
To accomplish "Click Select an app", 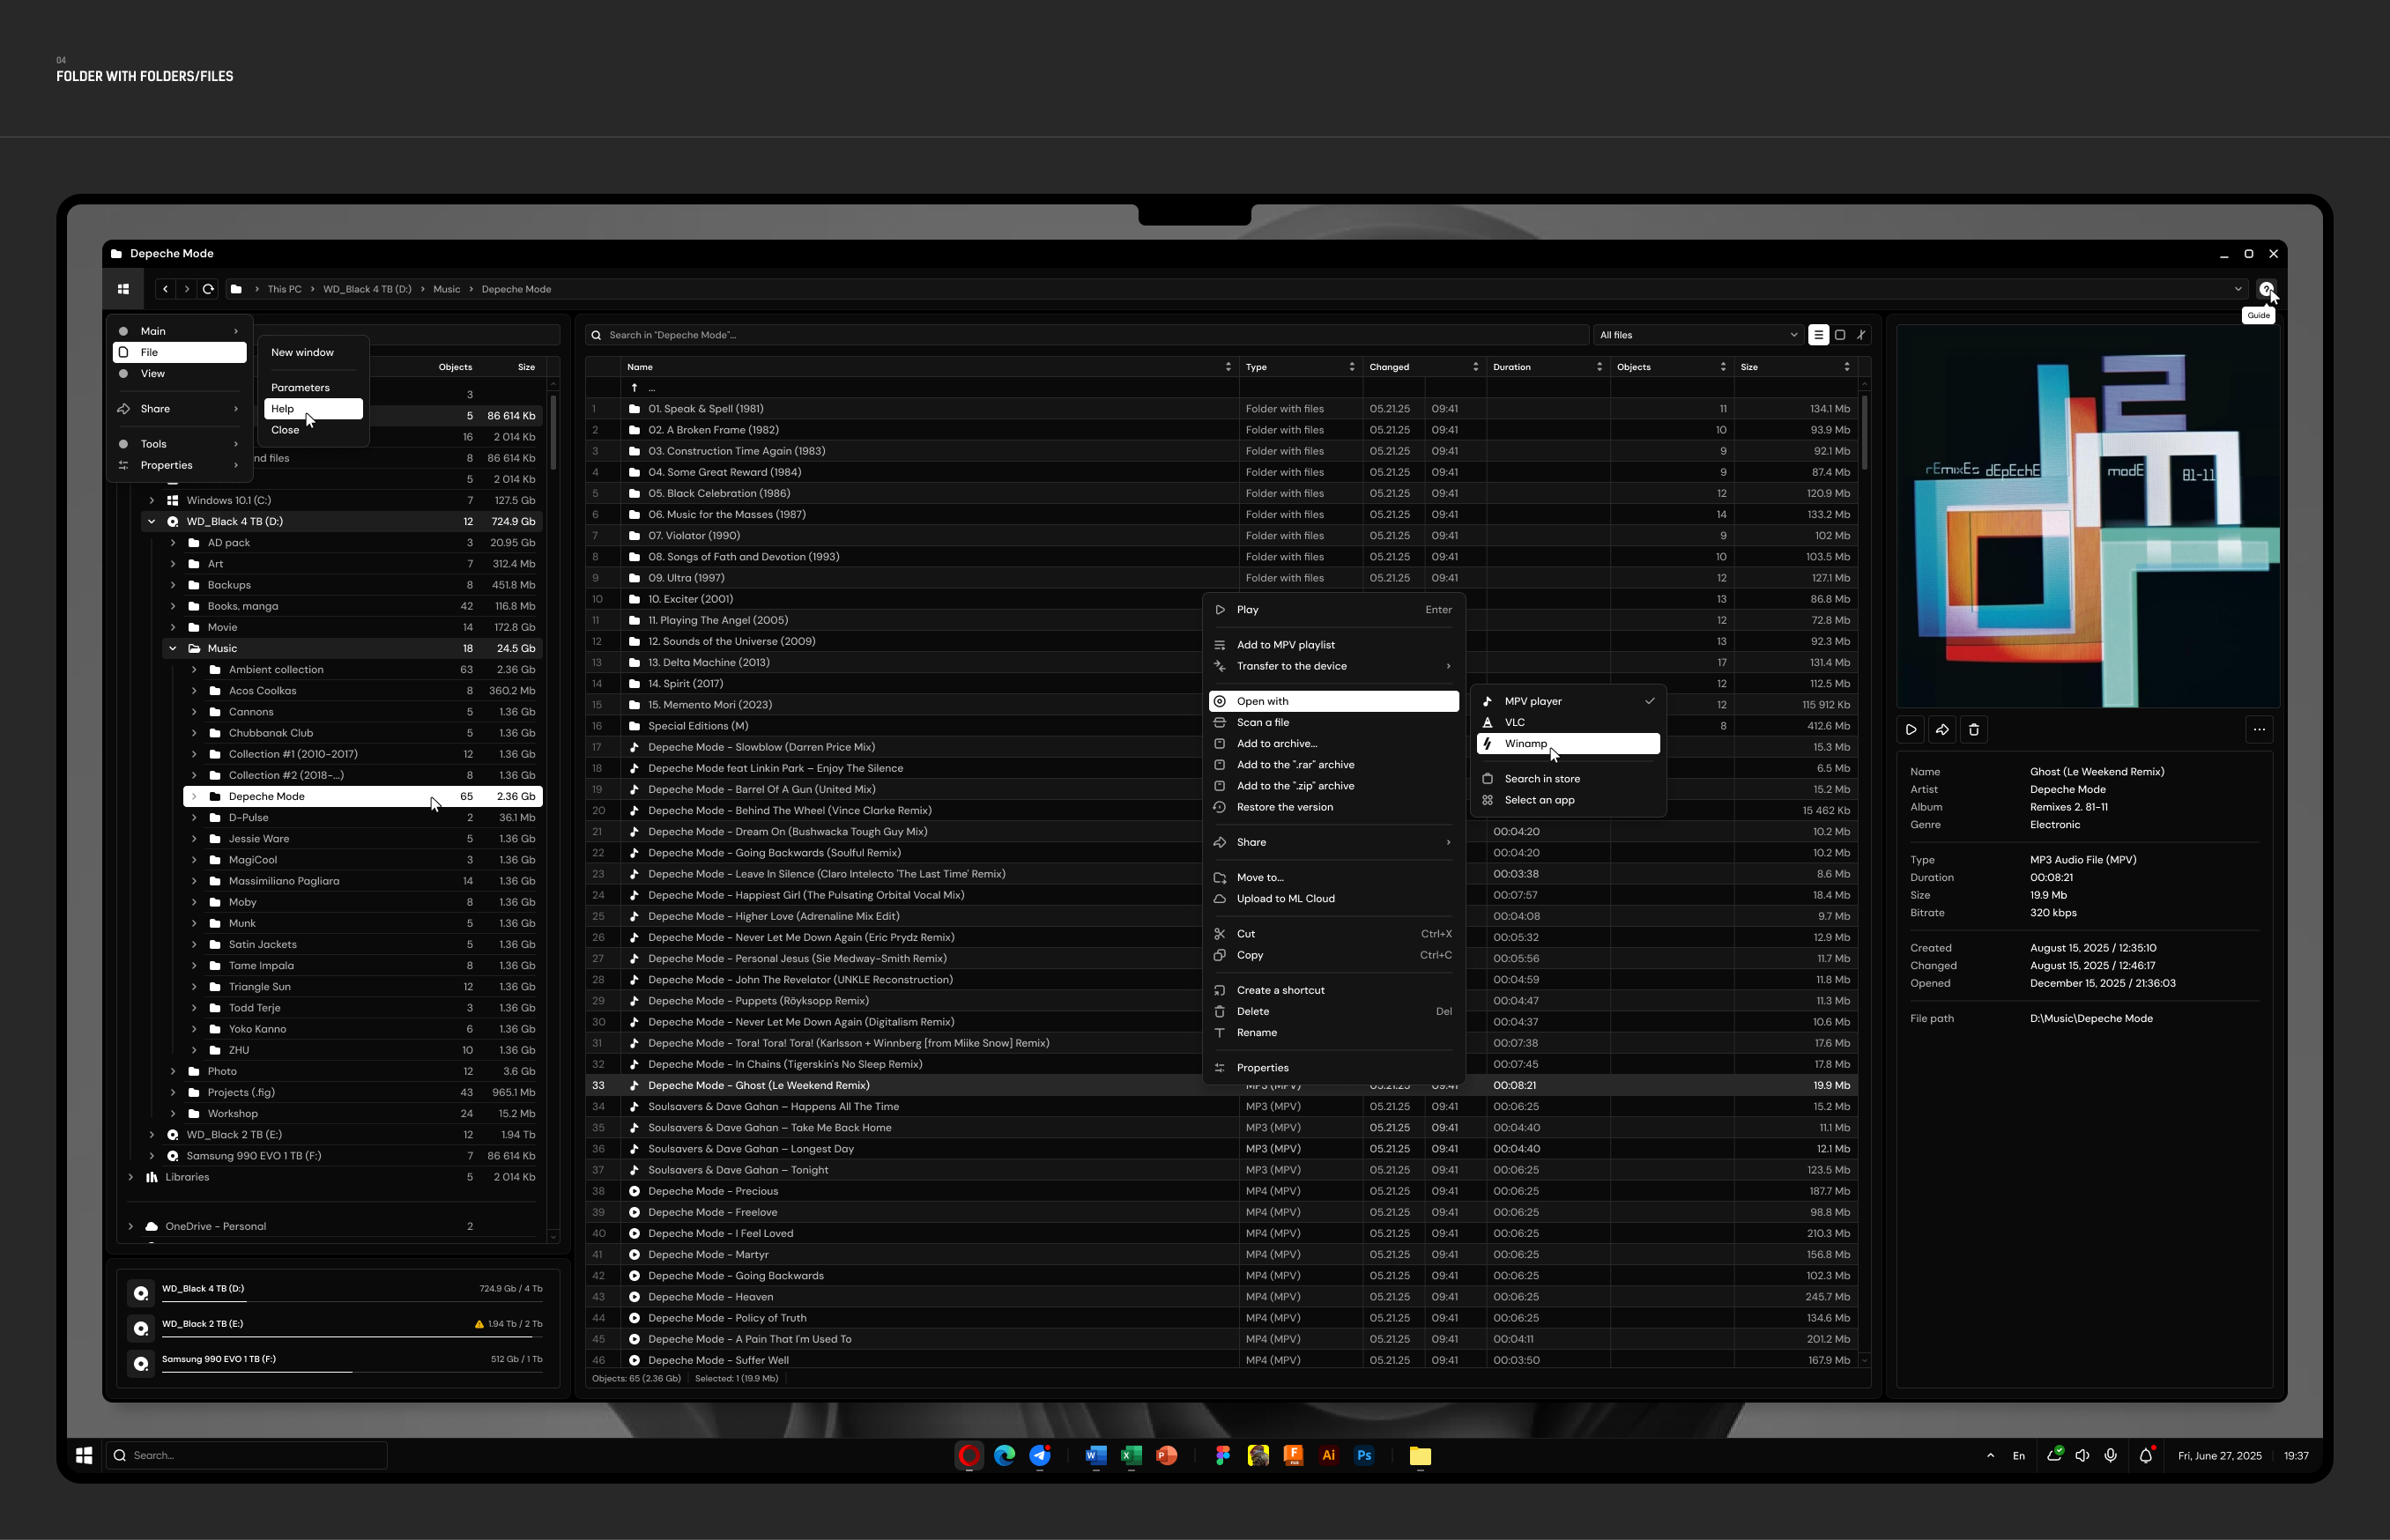I will (1540, 799).
